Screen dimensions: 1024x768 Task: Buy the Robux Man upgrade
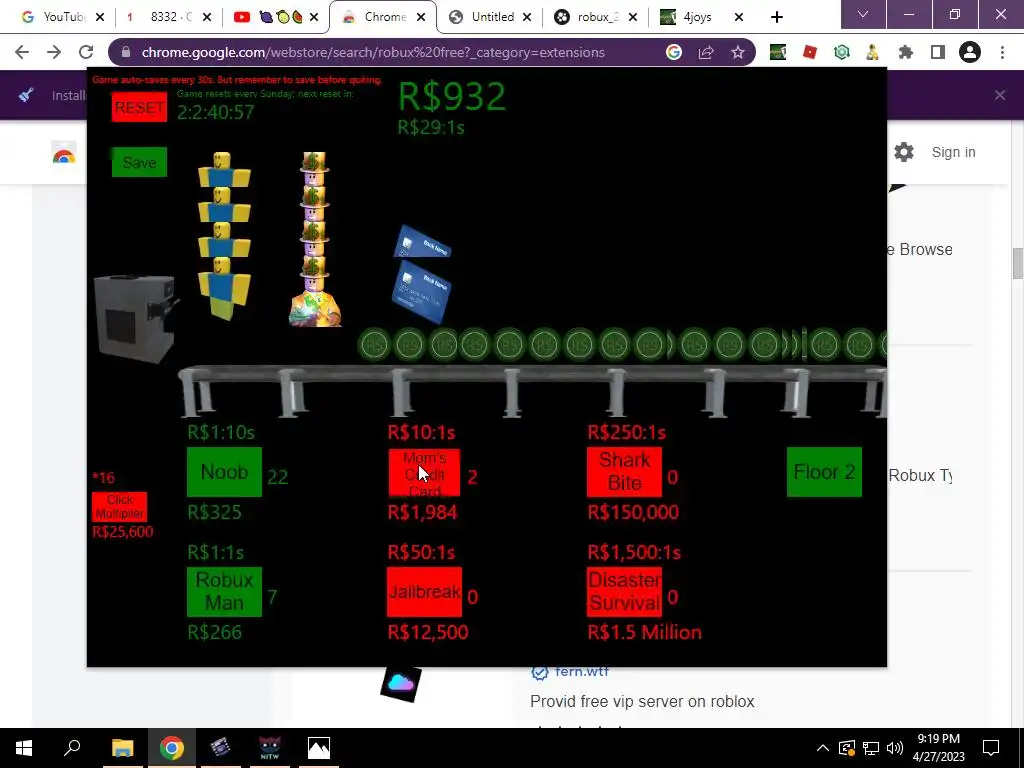tap(224, 592)
